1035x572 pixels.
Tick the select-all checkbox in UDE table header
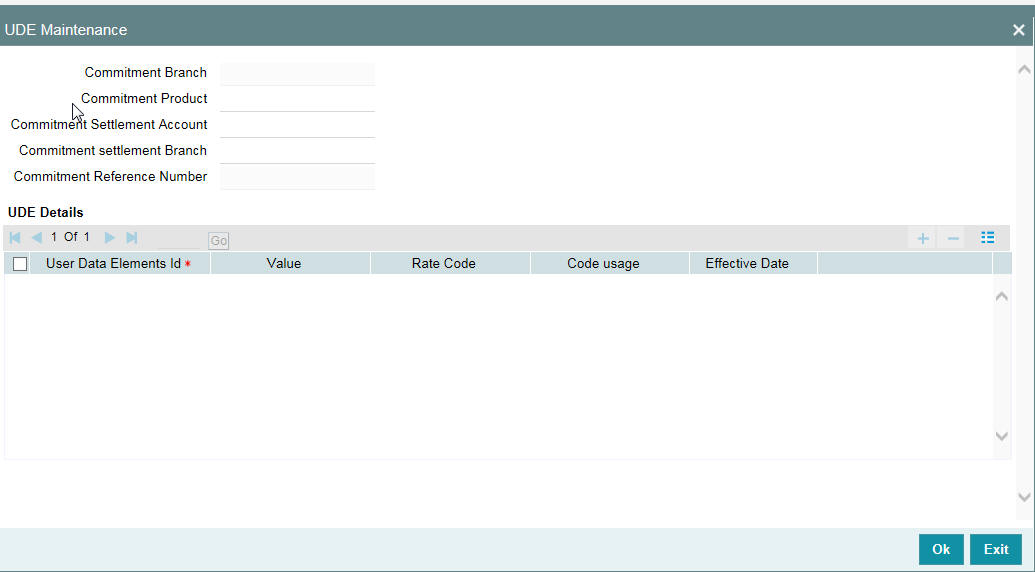pos(20,264)
